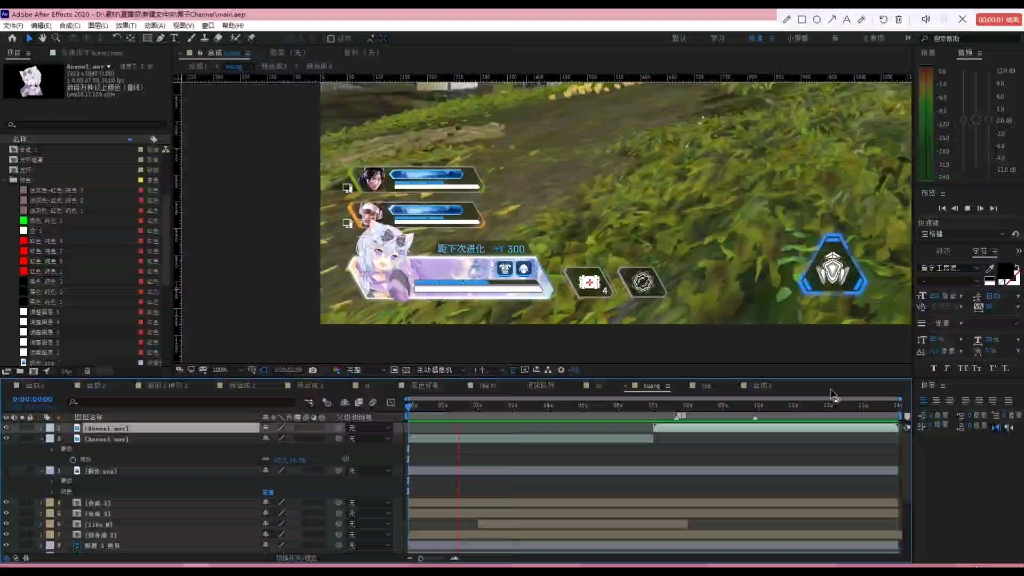The image size is (1024, 576).
Task: Select the Type (T) tool
Action: (x=174, y=38)
